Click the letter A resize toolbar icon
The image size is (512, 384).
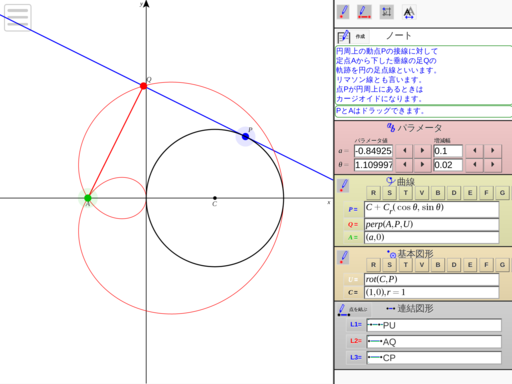tap(409, 12)
